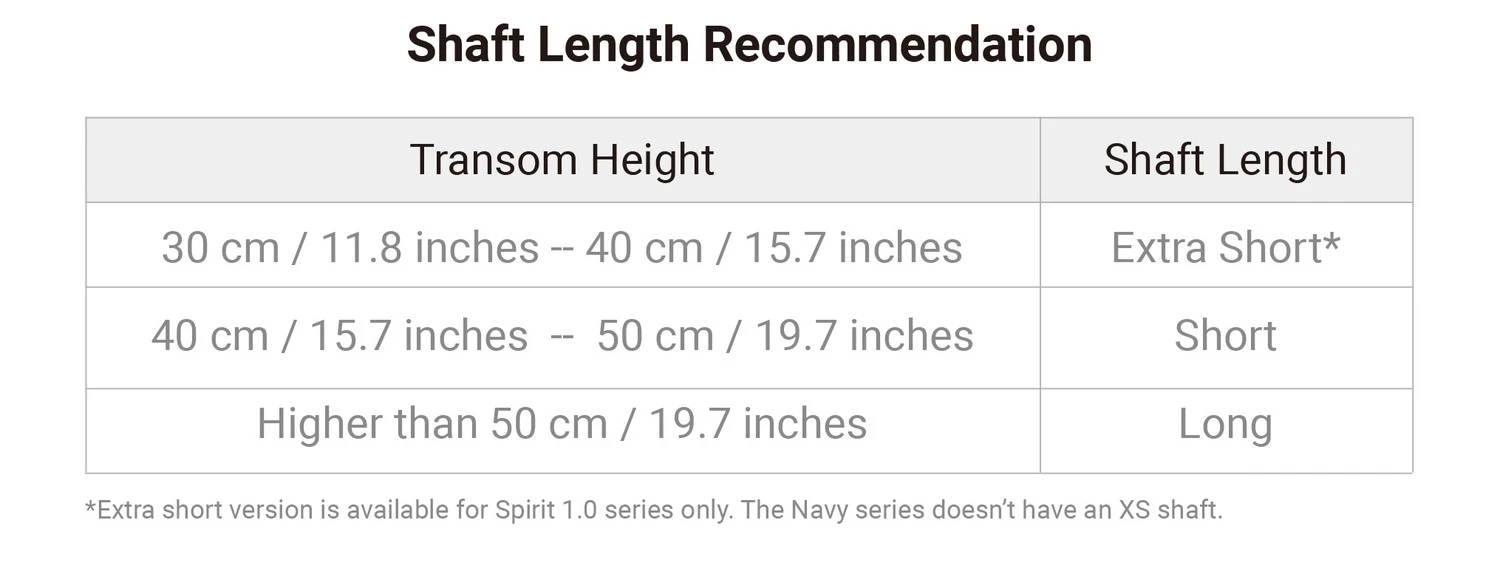Click the Long shaft length cell
The height and width of the screenshot is (565, 1500).
click(1225, 424)
